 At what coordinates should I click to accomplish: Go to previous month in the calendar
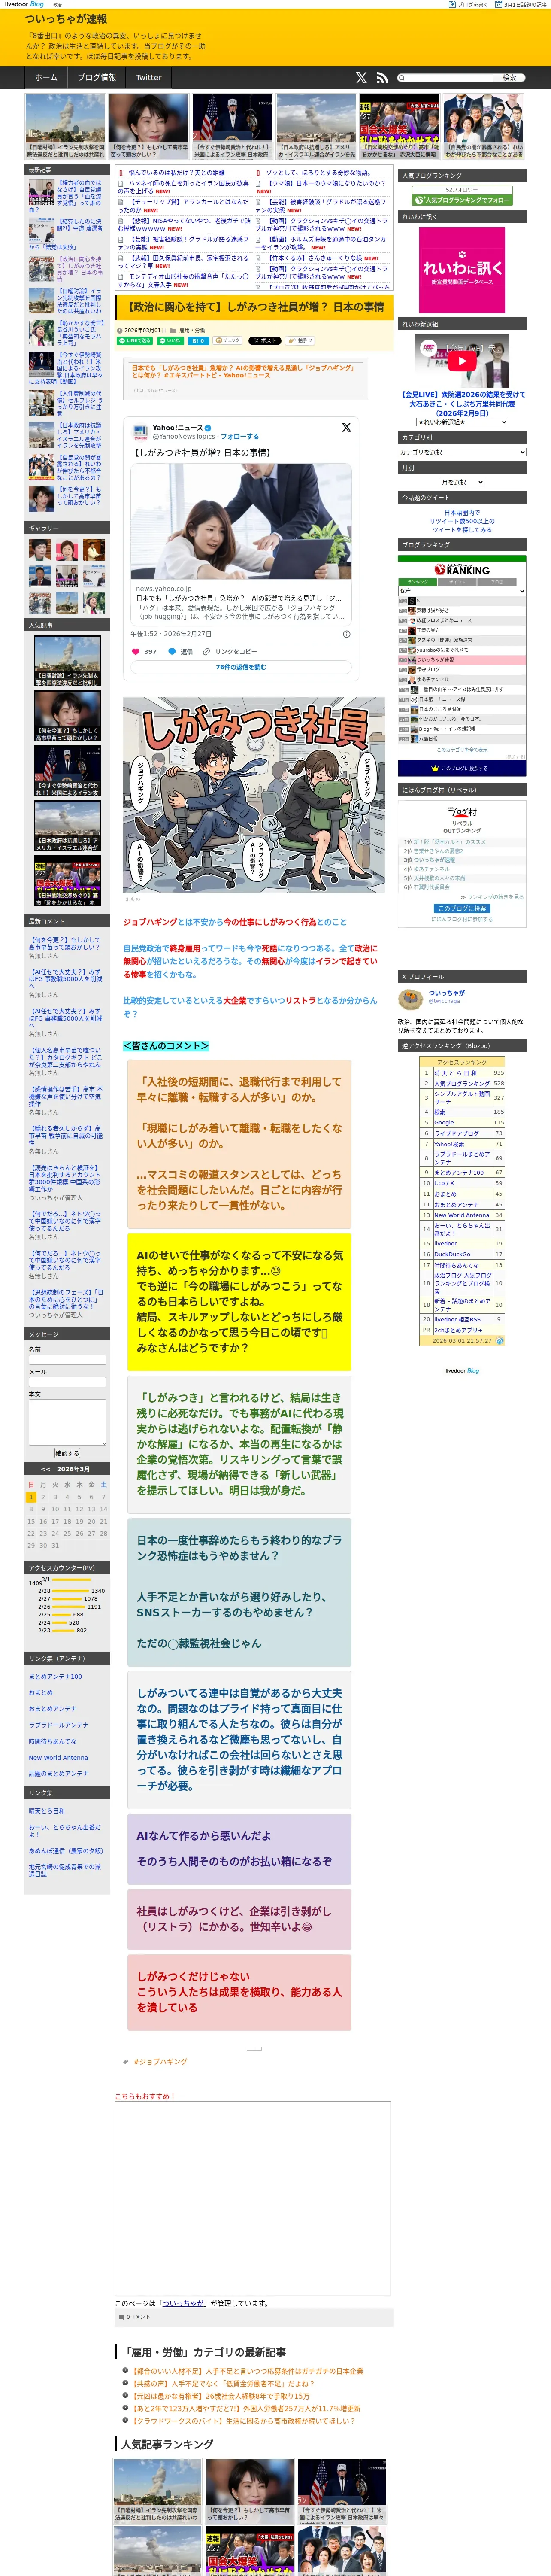point(46,1469)
